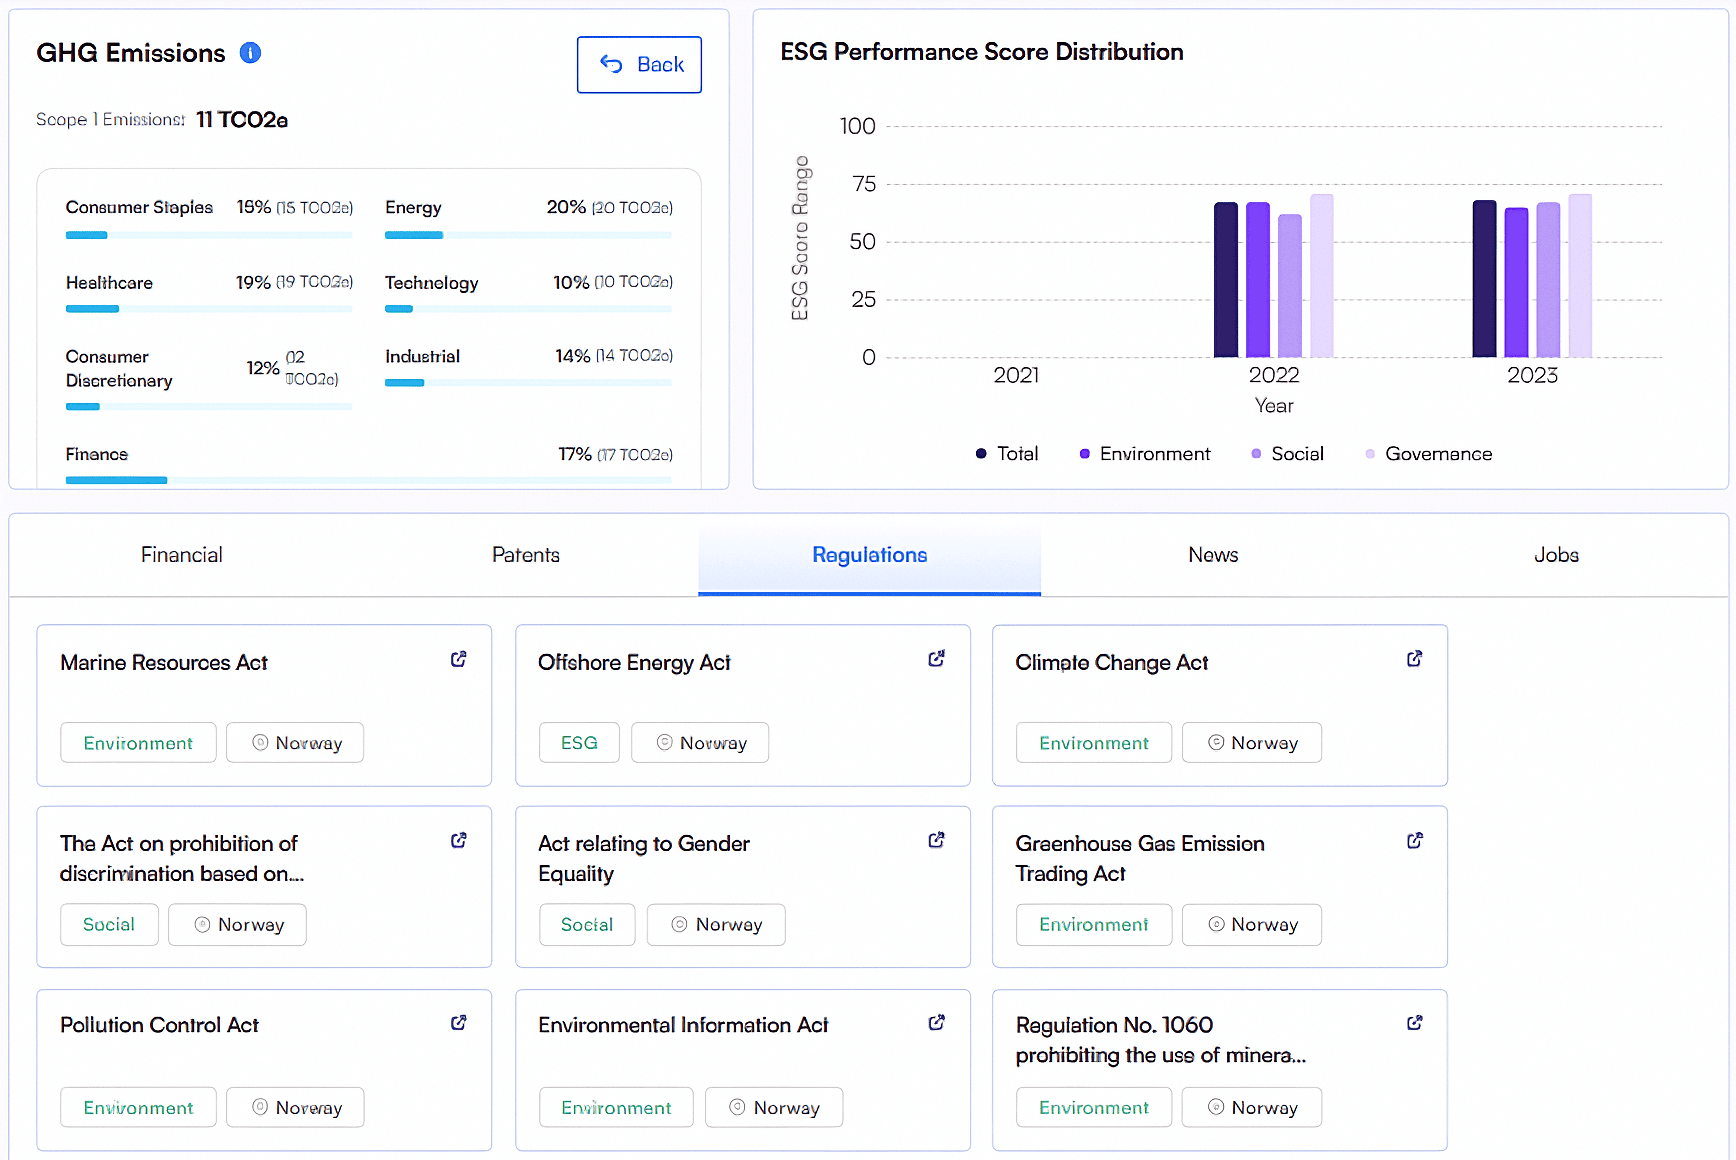Click the Greenhouse Gas Emission Trading Act title
The image size is (1736, 1160).
click(x=1140, y=859)
